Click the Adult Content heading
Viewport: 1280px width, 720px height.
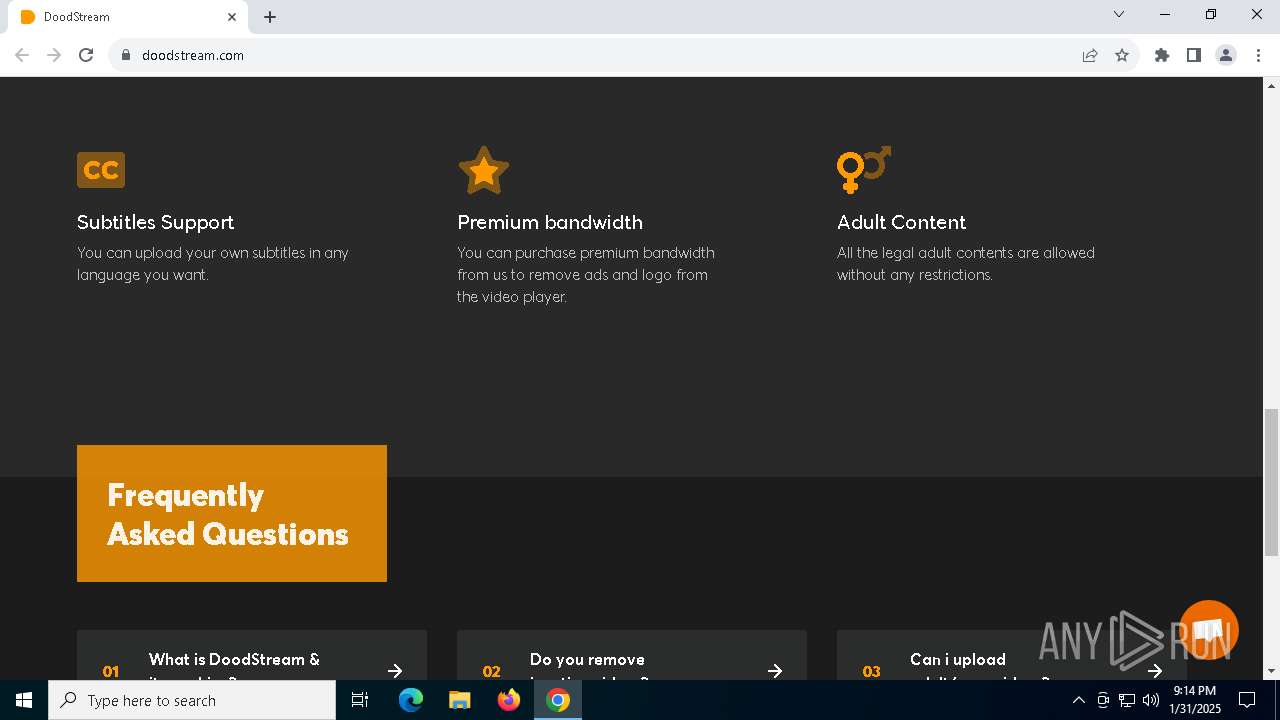(902, 222)
